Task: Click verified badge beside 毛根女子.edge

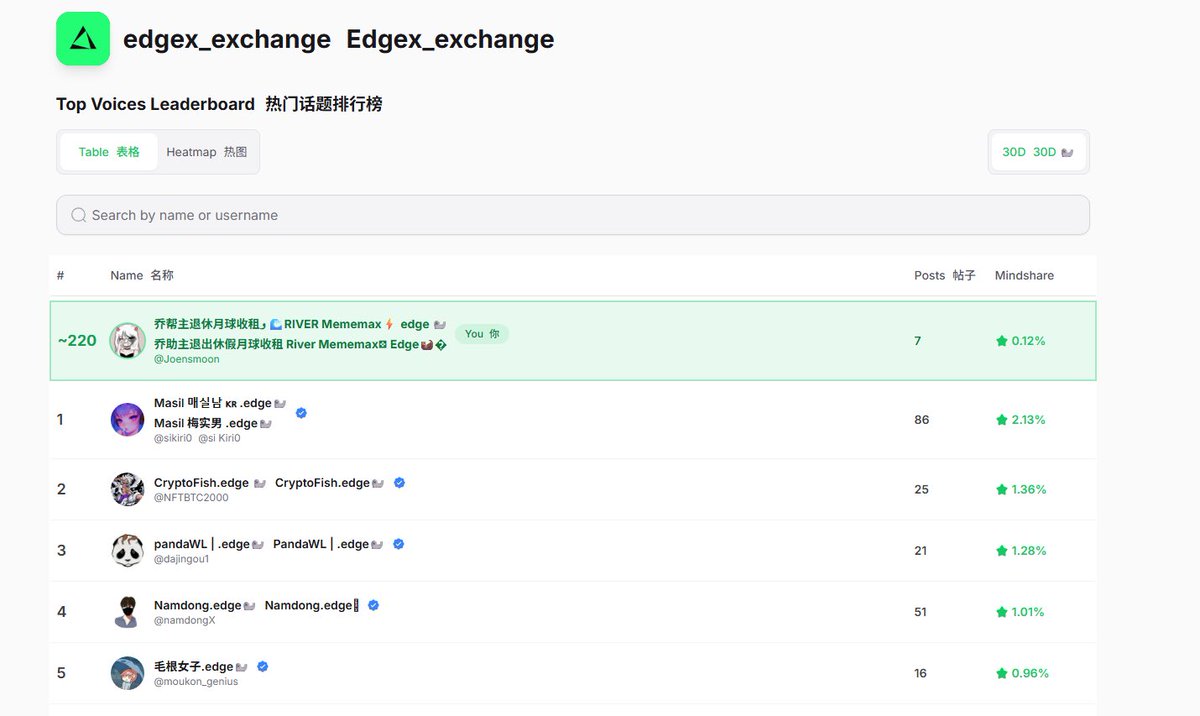Action: (x=262, y=666)
